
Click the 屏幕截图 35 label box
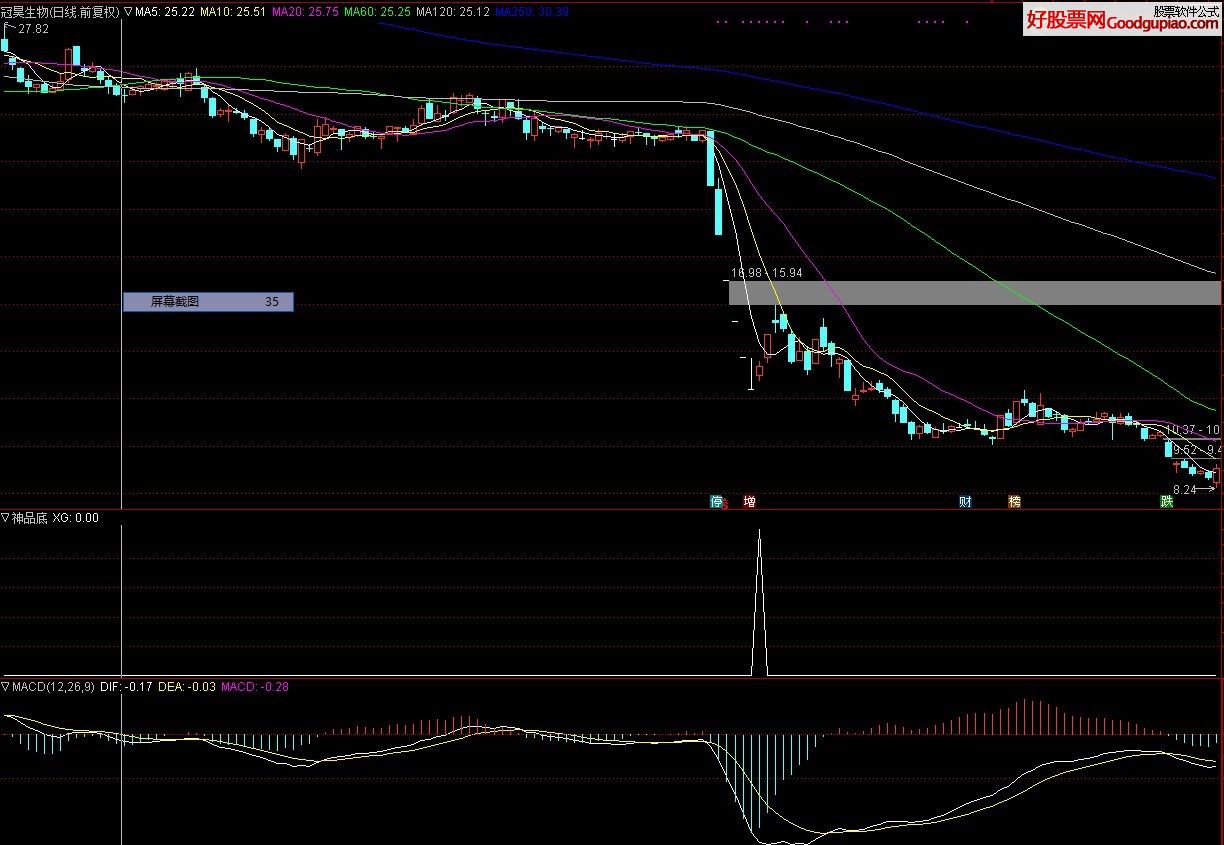[x=208, y=301]
